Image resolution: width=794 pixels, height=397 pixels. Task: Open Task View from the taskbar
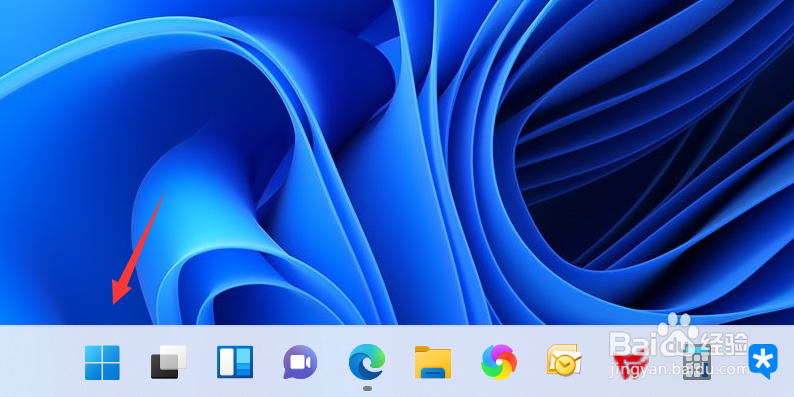[x=169, y=362]
